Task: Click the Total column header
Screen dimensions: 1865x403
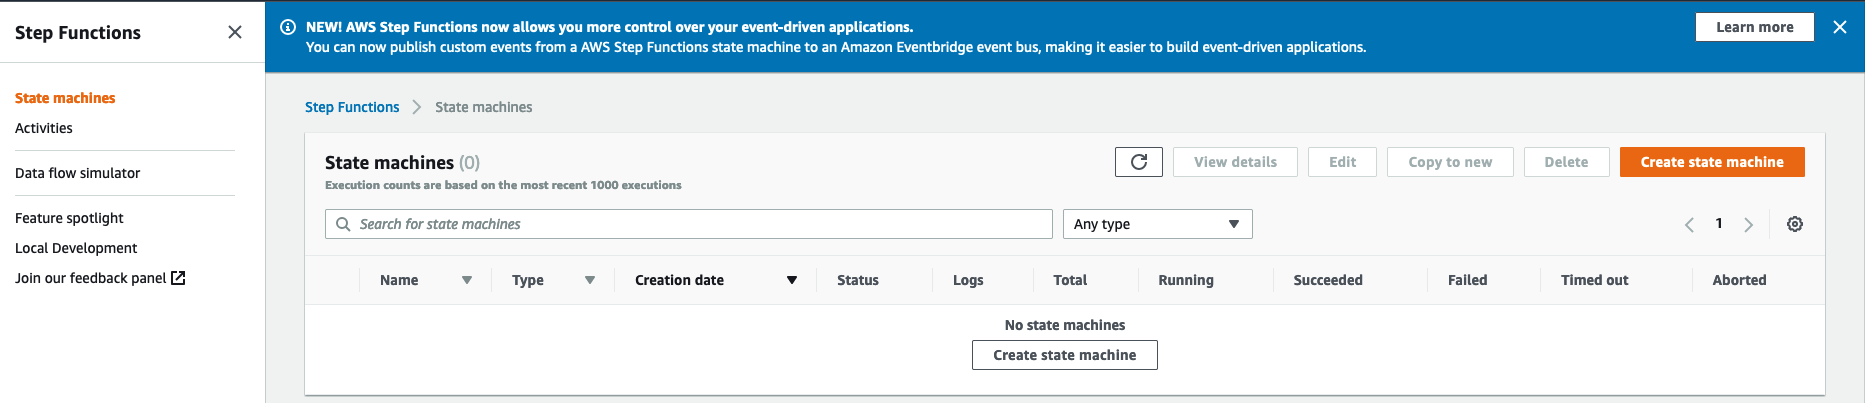Action: [1070, 280]
